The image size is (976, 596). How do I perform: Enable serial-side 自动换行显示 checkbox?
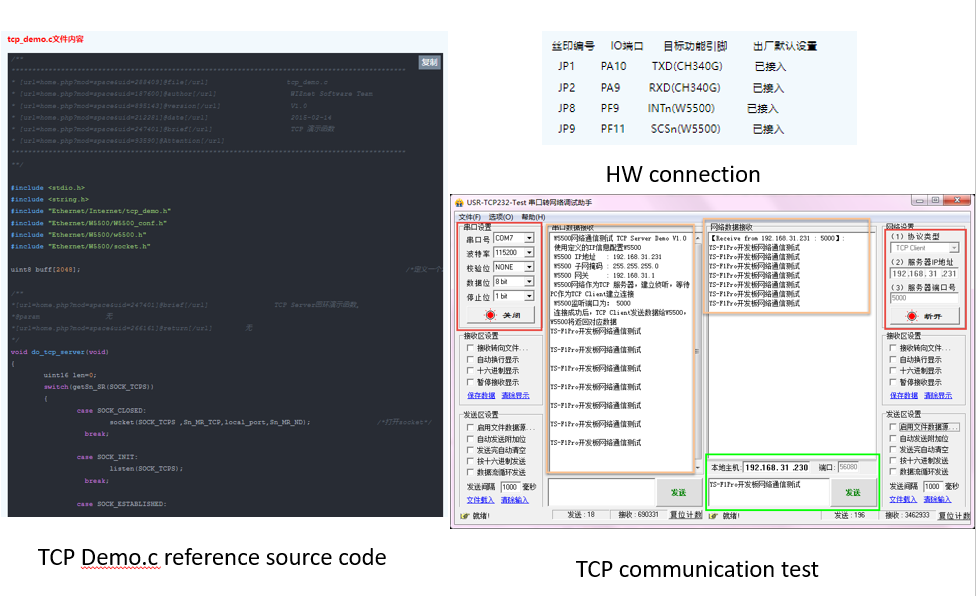[x=471, y=360]
